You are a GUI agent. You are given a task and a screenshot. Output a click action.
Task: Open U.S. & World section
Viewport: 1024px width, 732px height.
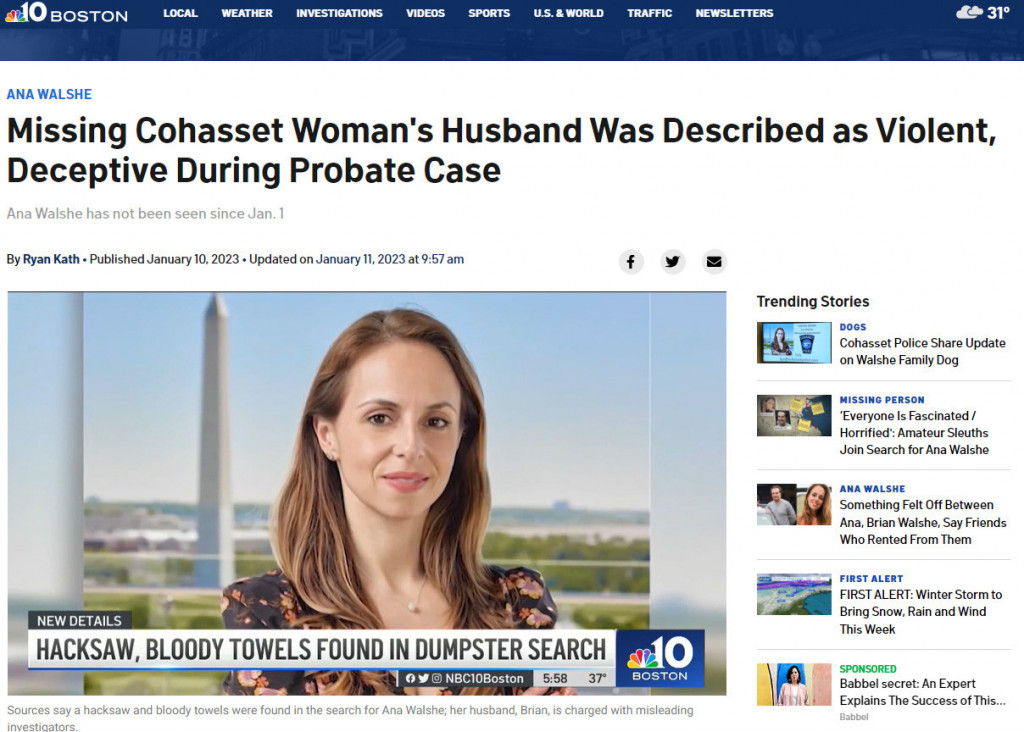point(568,13)
